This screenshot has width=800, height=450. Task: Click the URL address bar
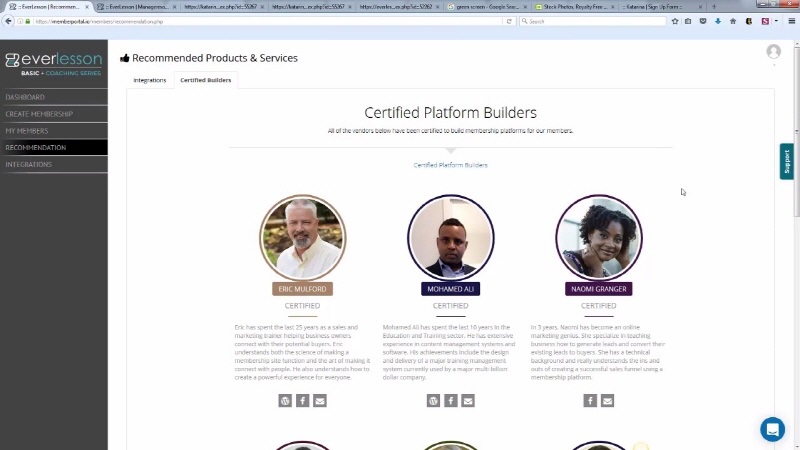[265, 21]
